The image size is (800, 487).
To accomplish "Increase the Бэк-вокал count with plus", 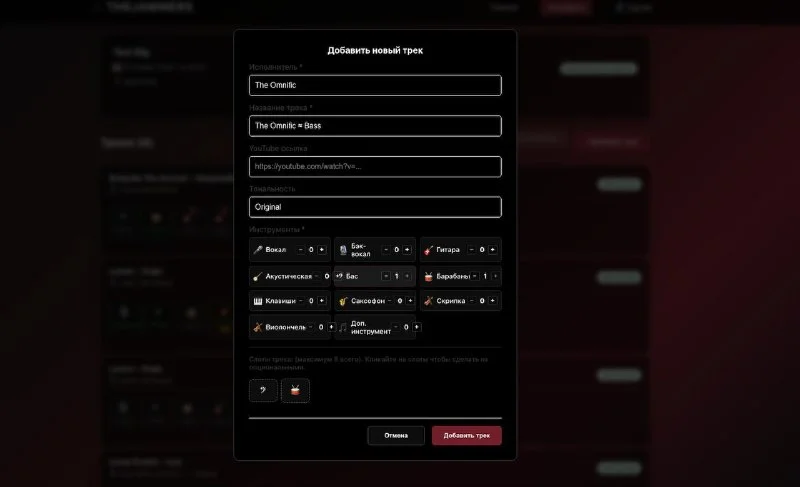I will (407, 250).
